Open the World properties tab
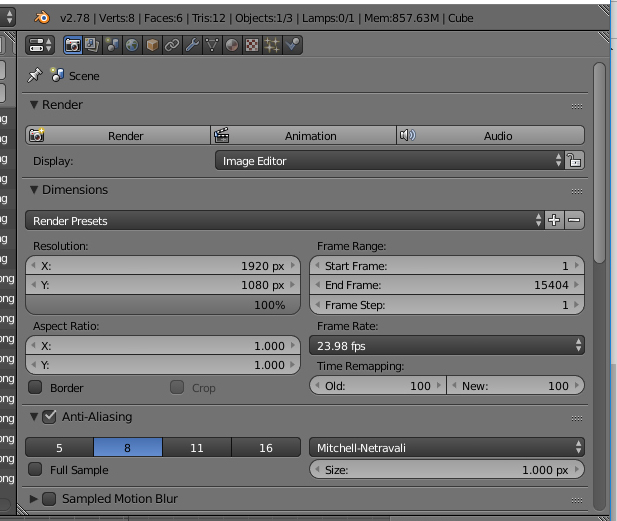Viewport: 617px width, 521px height. pyautogui.click(x=132, y=45)
